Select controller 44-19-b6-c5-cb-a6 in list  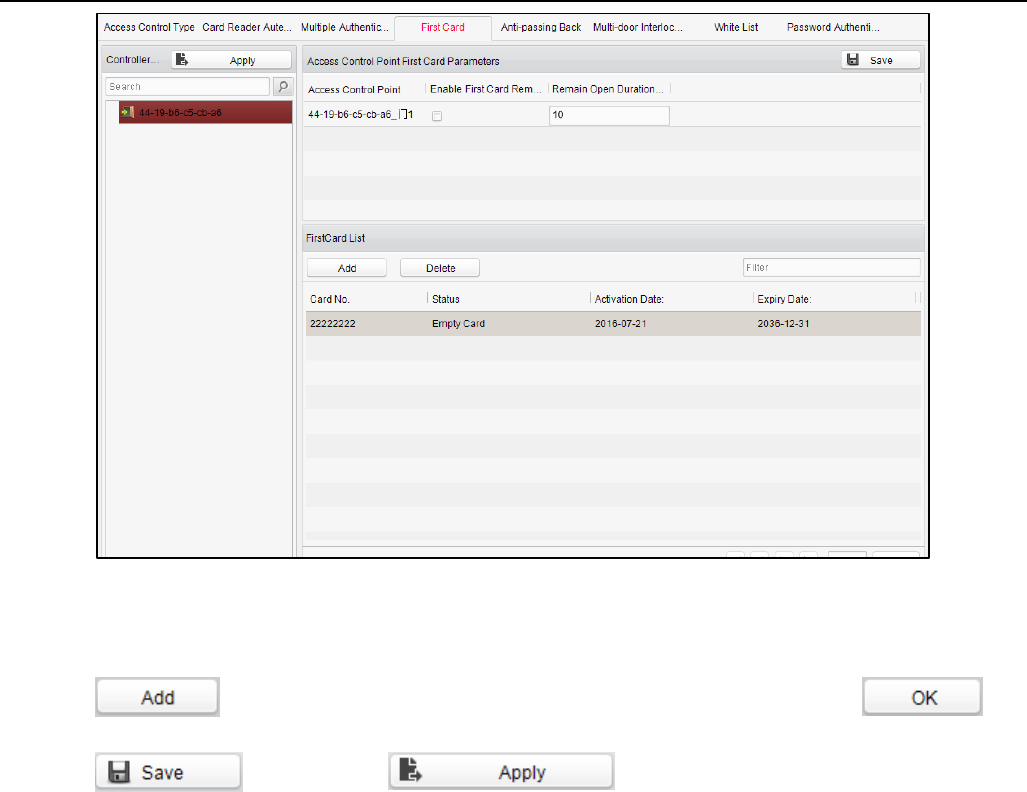(205, 113)
